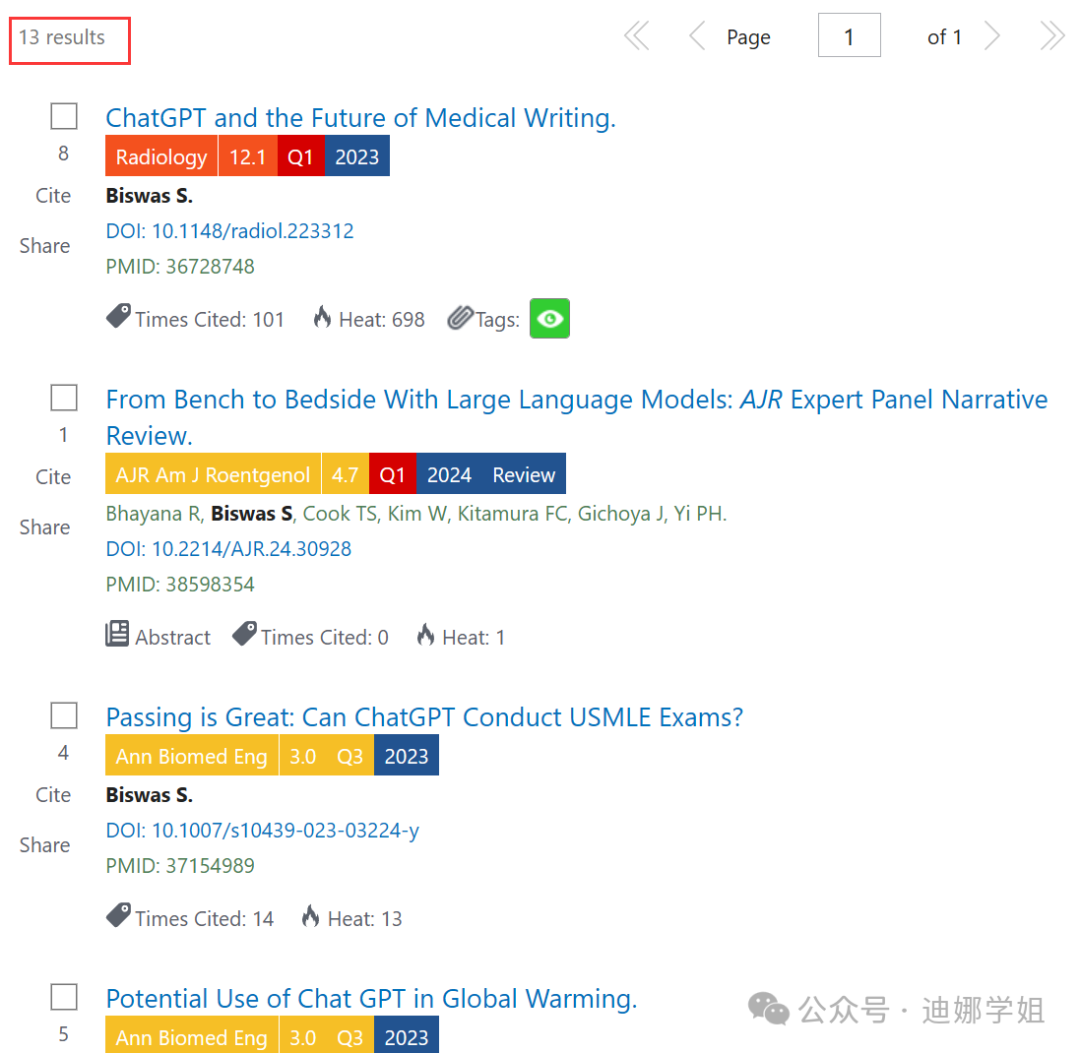Viewport: 1080px width, 1053px height.
Task: Open PMID 36728748 link
Action: (x=180, y=267)
